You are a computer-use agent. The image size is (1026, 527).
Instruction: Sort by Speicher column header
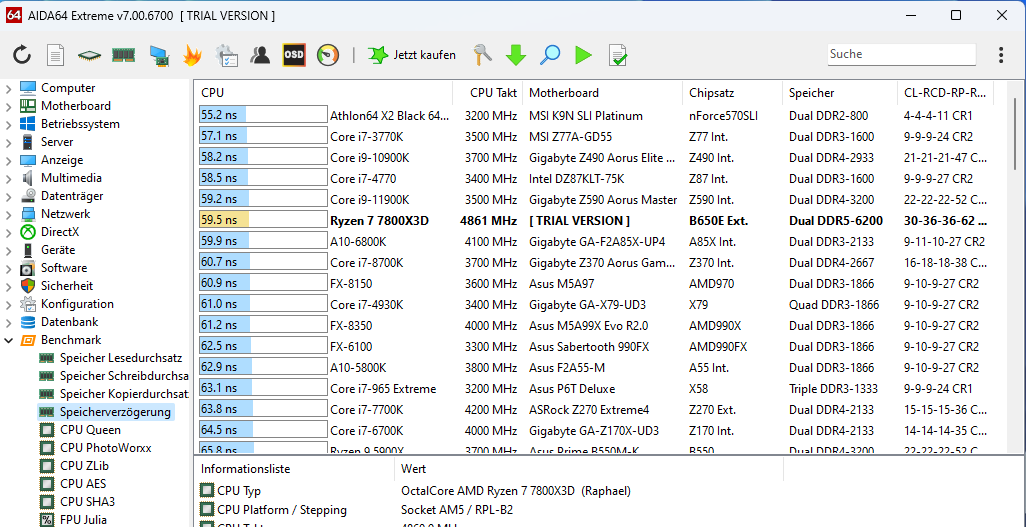pos(840,93)
